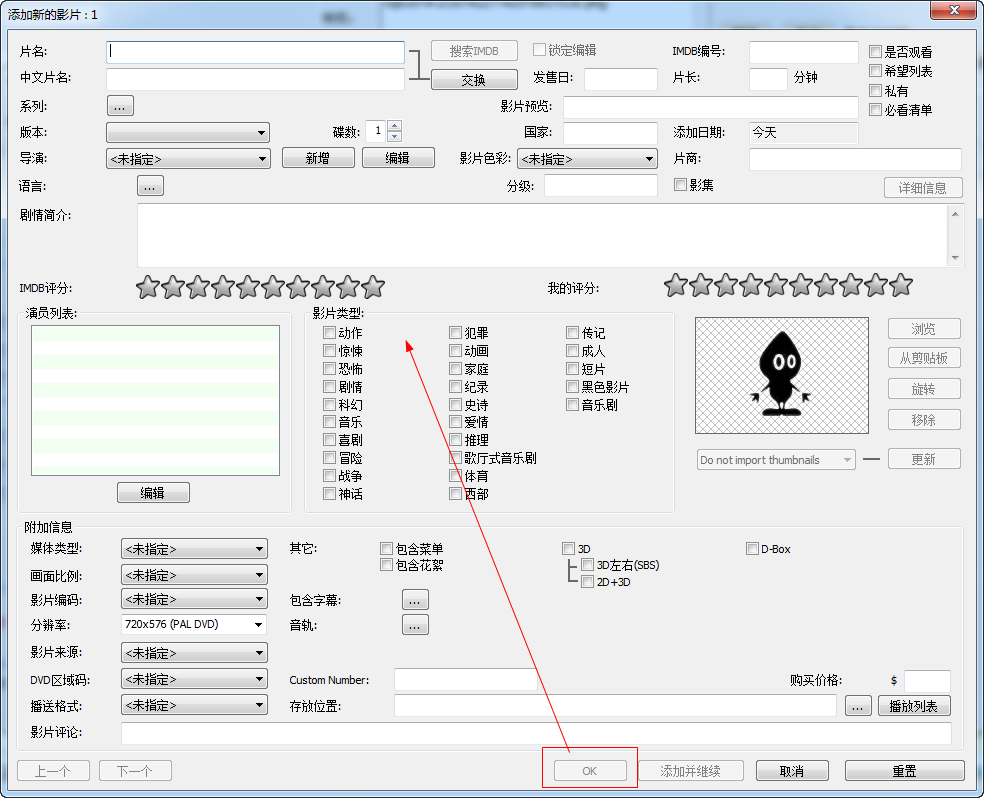Open audio track selection via the ... icon beside 音轨
Viewport: 984px width, 798px height.
point(415,624)
